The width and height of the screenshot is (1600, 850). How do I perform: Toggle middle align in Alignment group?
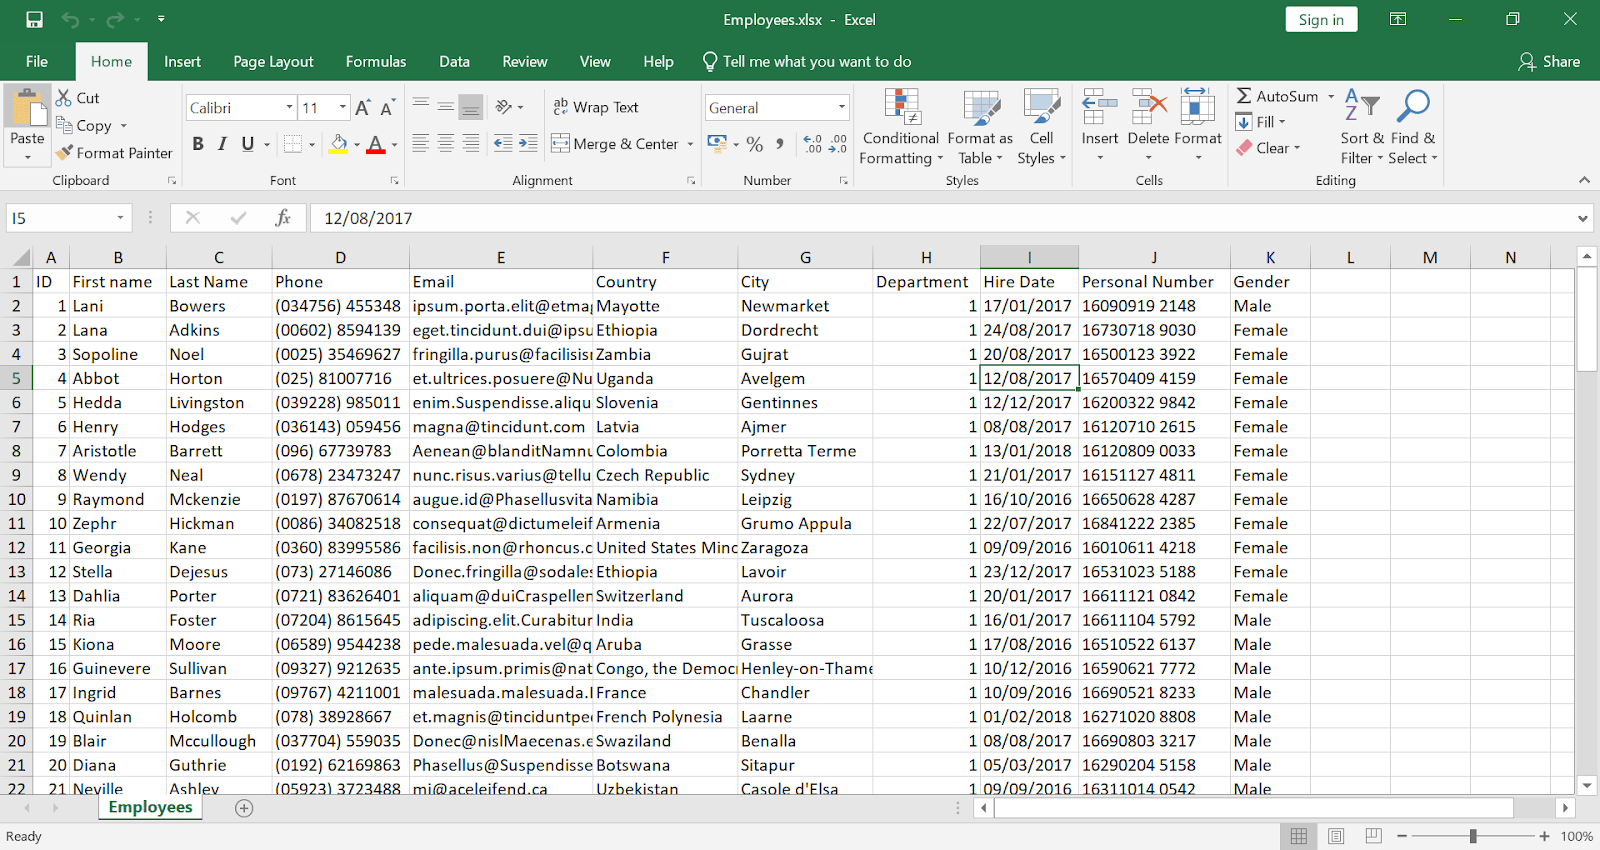(x=446, y=106)
